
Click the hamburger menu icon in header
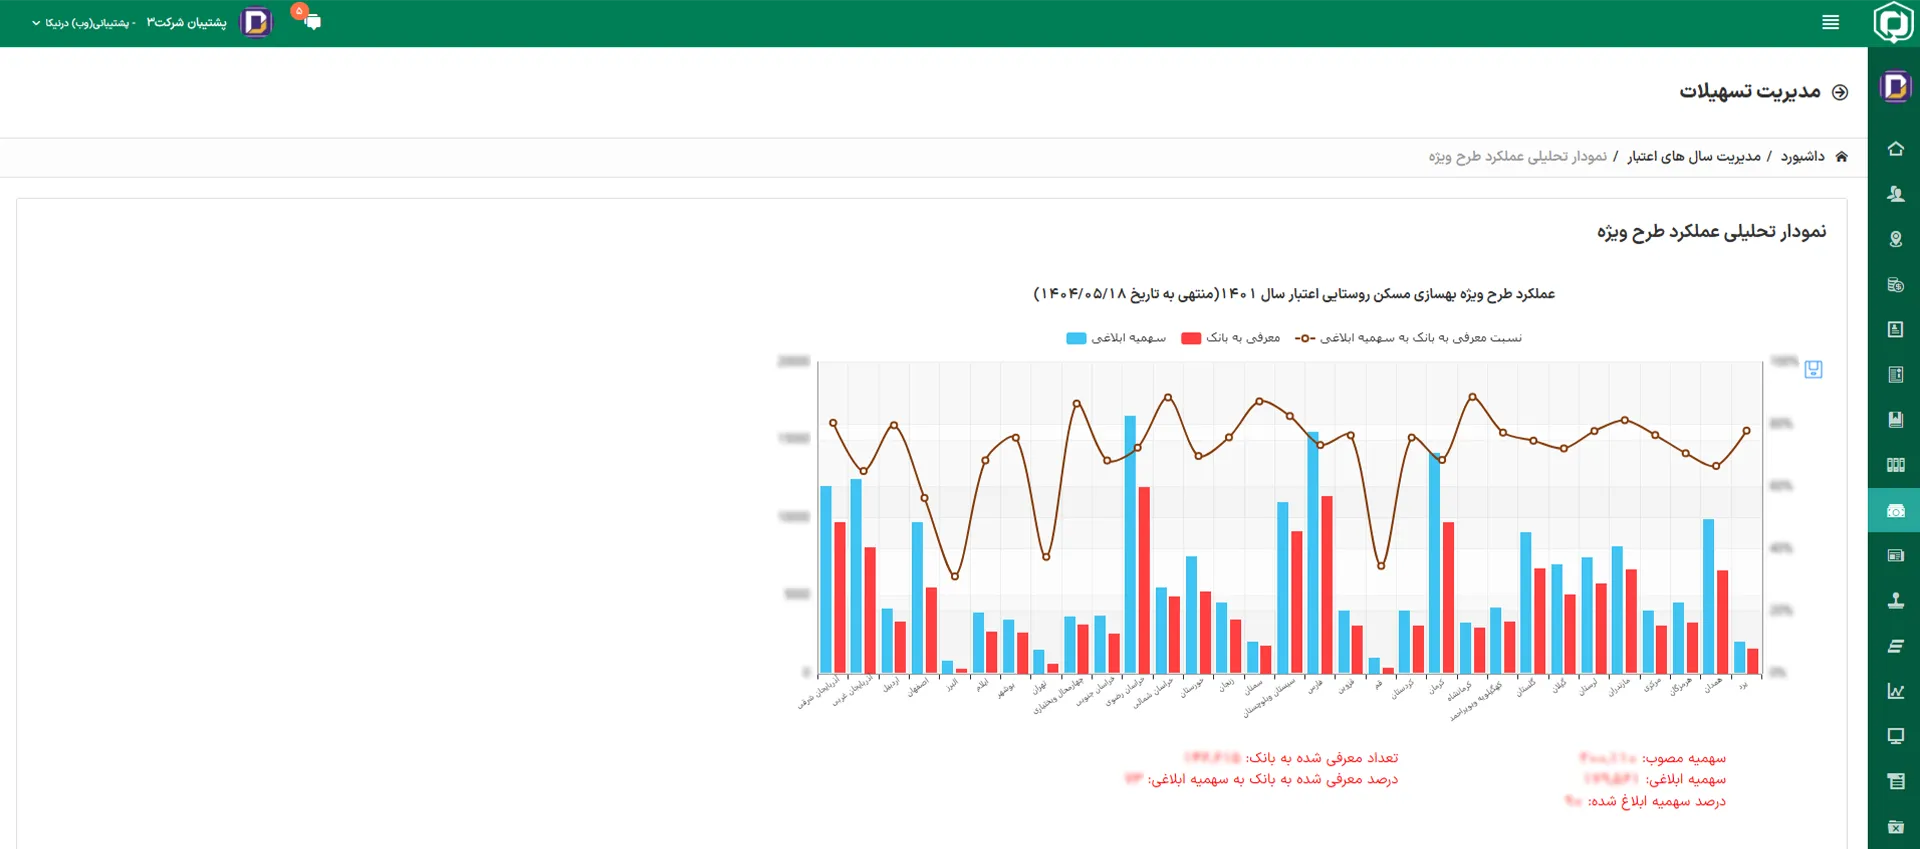coord(1830,22)
